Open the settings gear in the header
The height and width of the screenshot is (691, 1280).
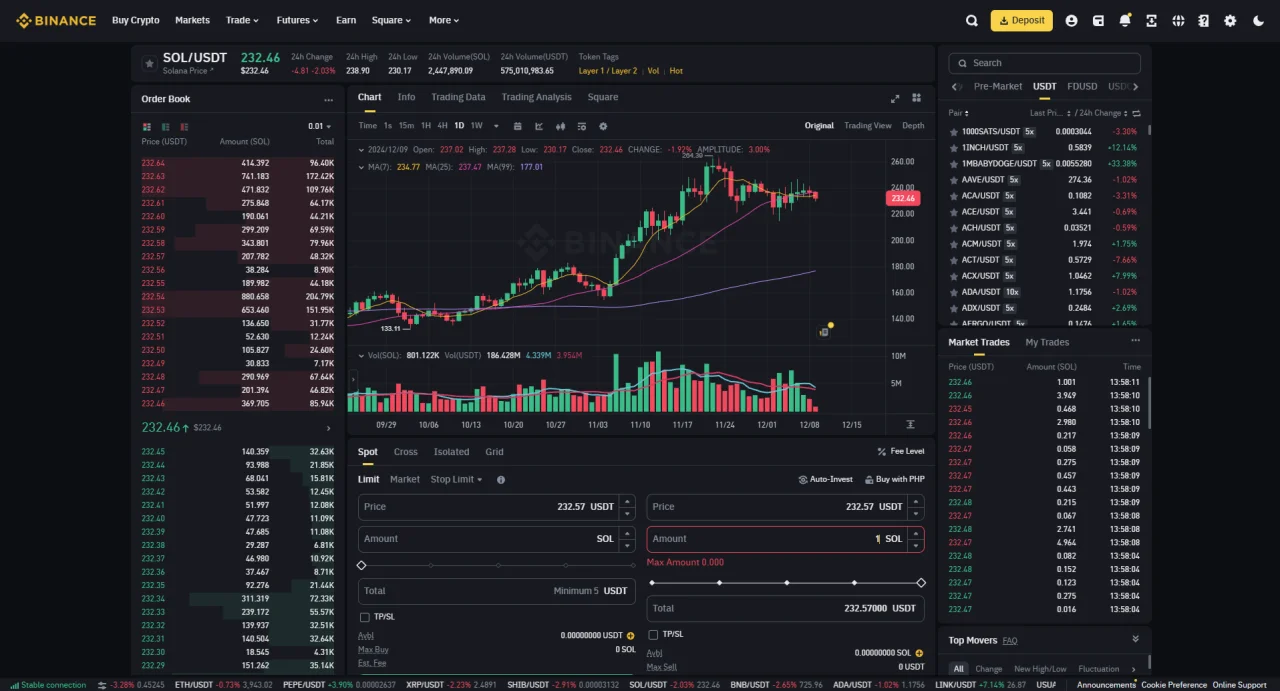pyautogui.click(x=1230, y=20)
